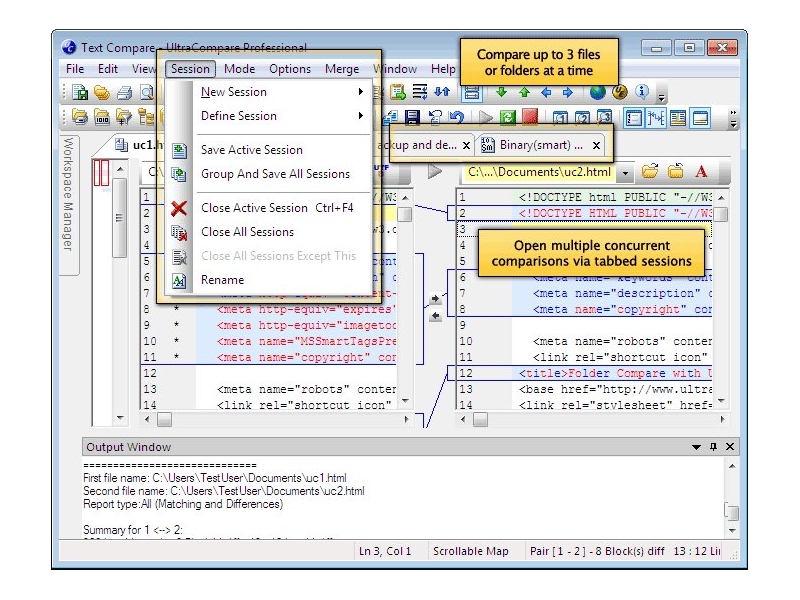Viewport: 800px width, 600px height.
Task: Click the merge right arrow between panes
Action: 435,298
